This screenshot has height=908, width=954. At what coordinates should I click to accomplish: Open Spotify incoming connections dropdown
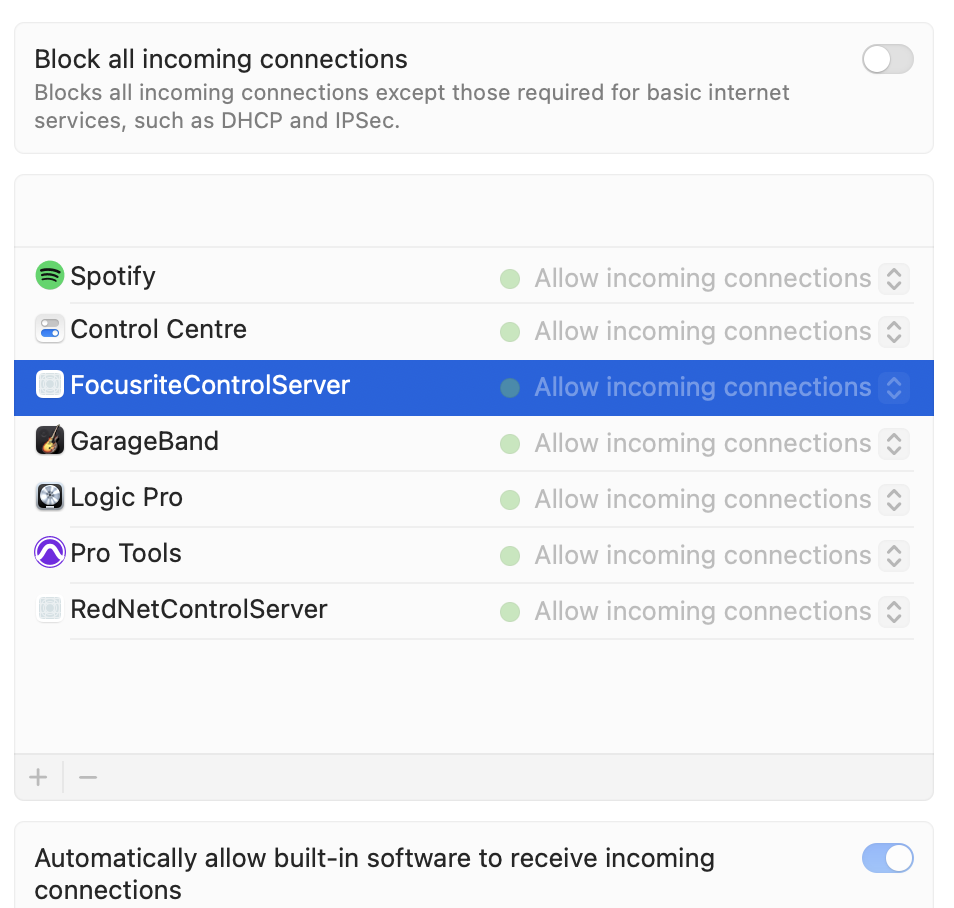coord(894,278)
